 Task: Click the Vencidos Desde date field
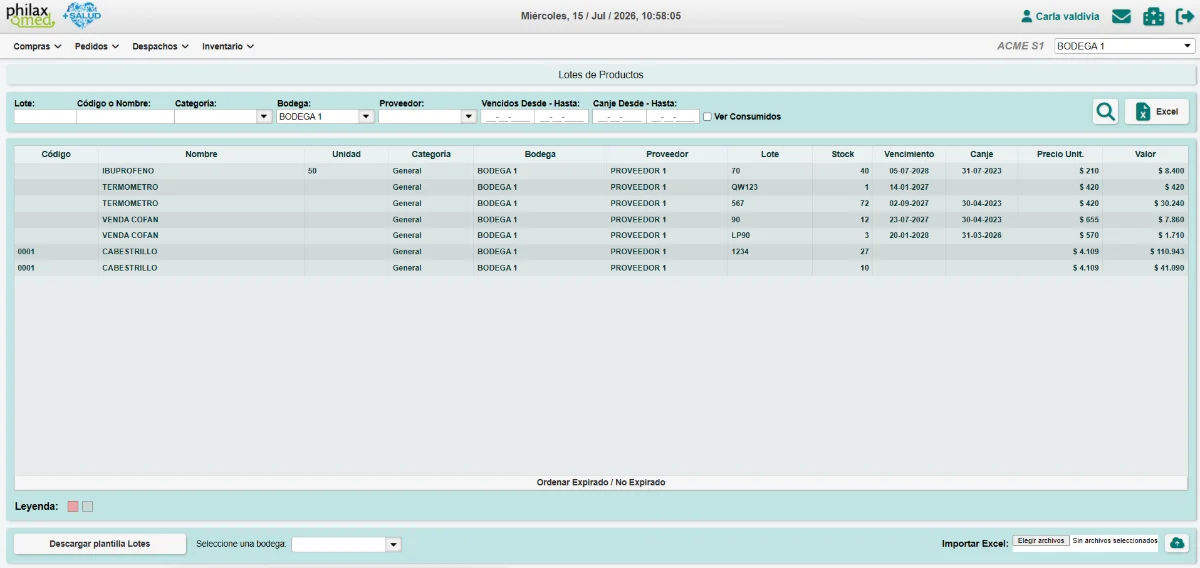[507, 116]
